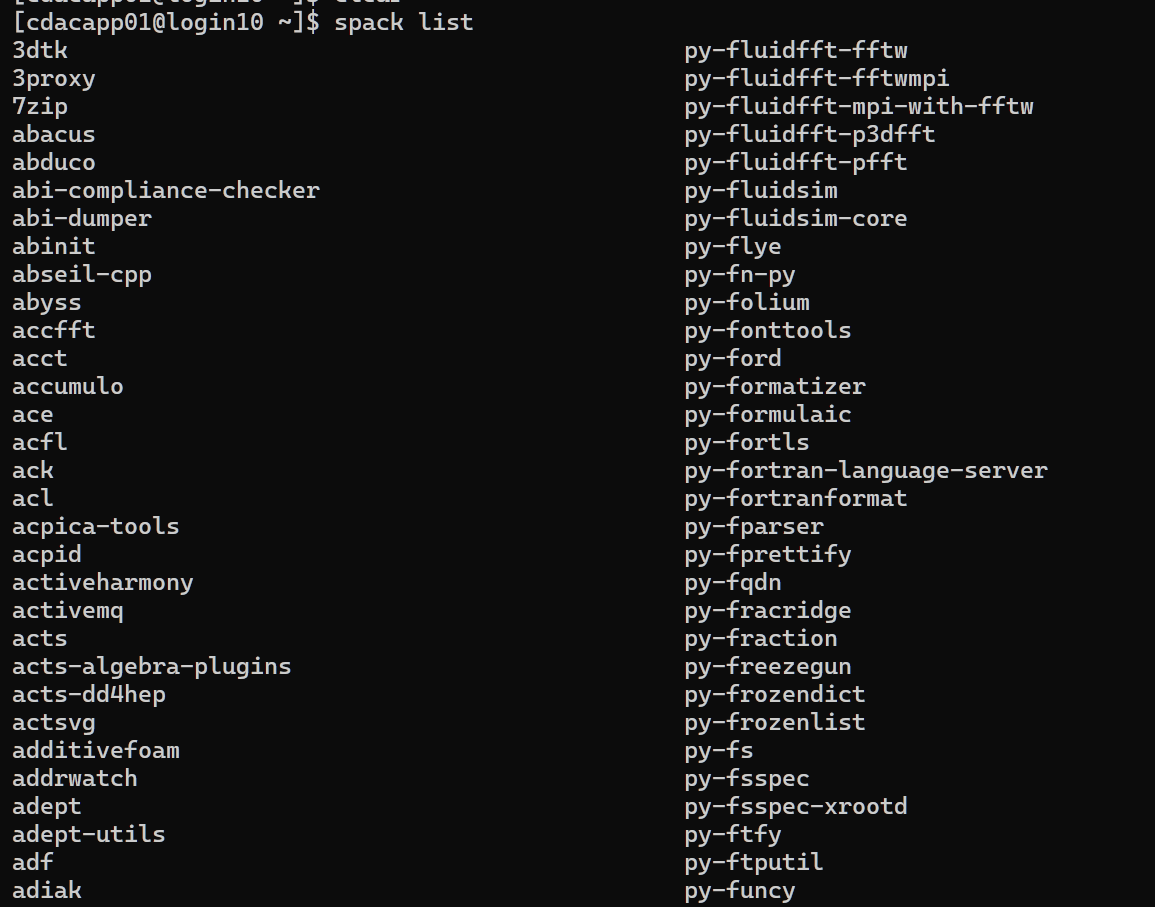Click the adiak package name

click(47, 890)
